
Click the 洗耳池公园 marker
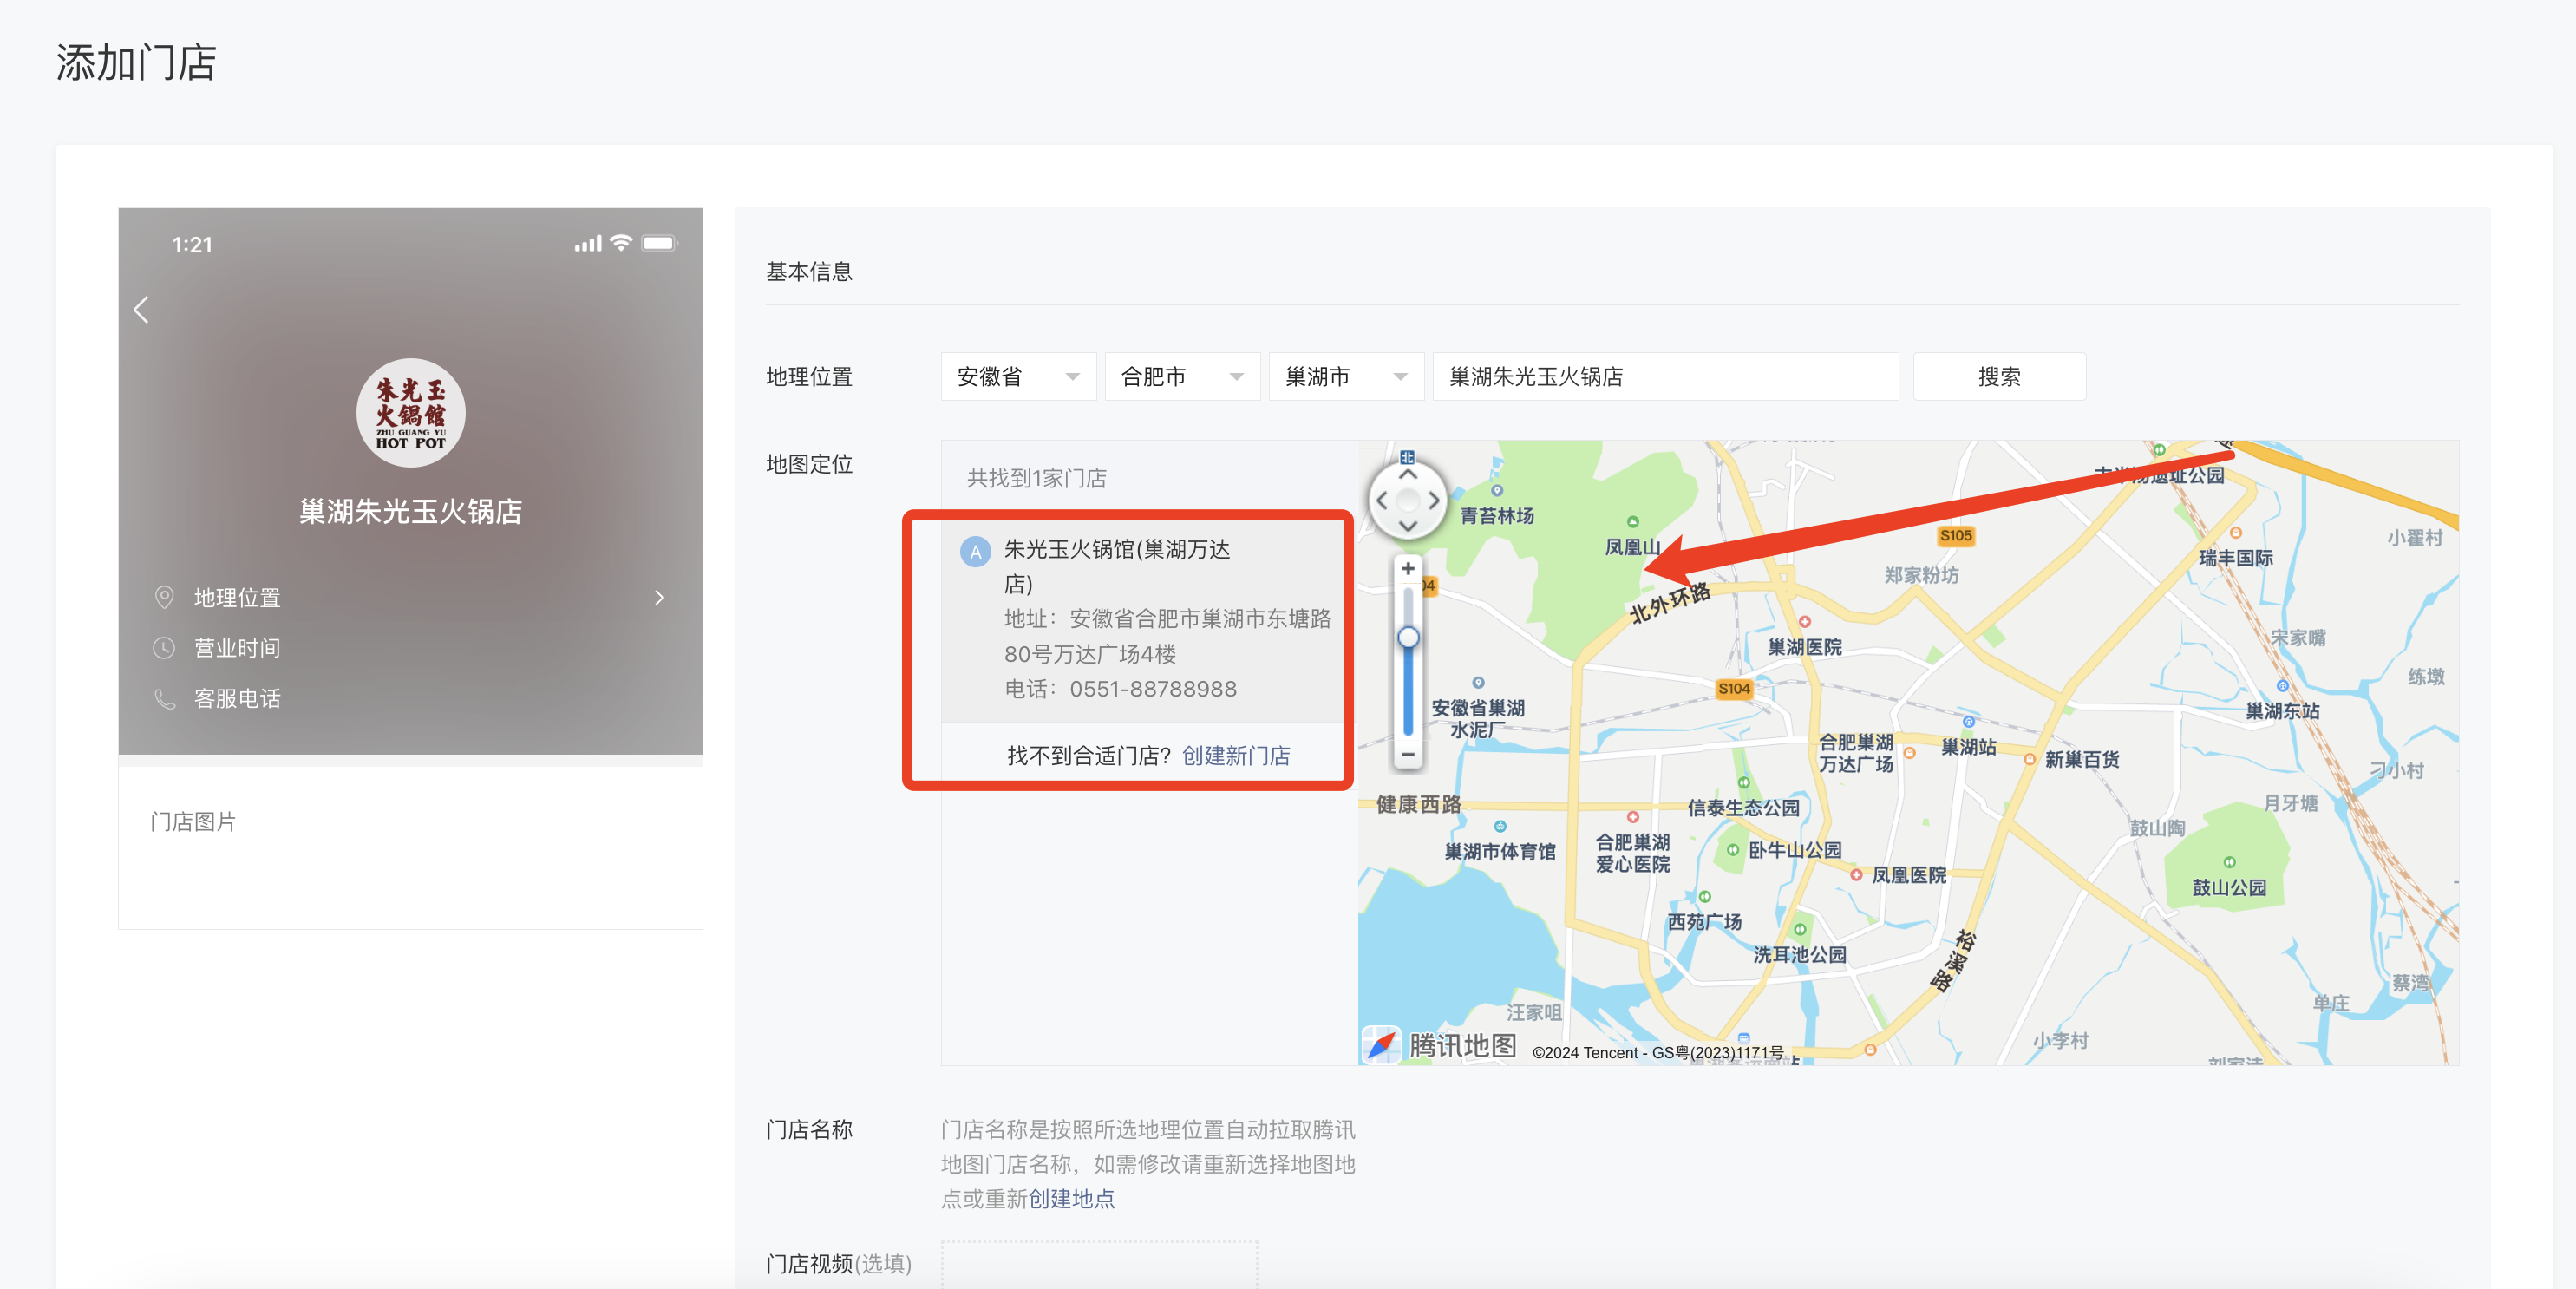point(1800,930)
